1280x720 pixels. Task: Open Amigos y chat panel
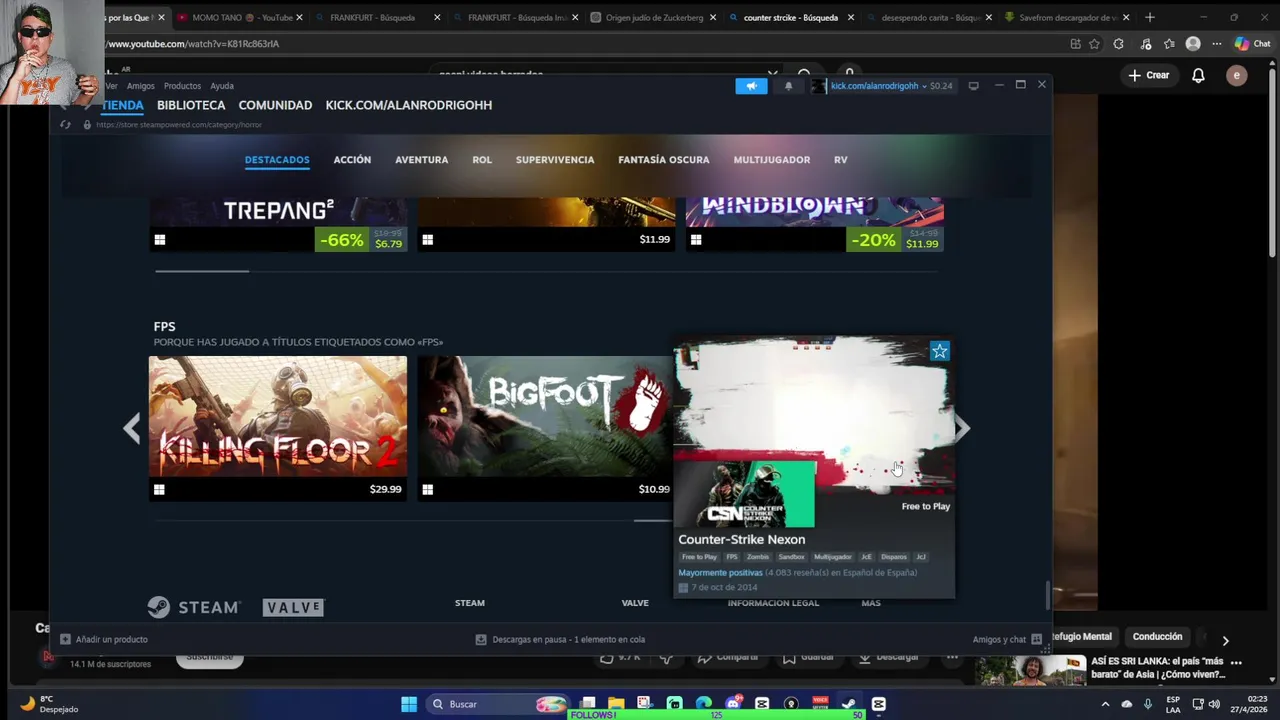tap(1007, 639)
